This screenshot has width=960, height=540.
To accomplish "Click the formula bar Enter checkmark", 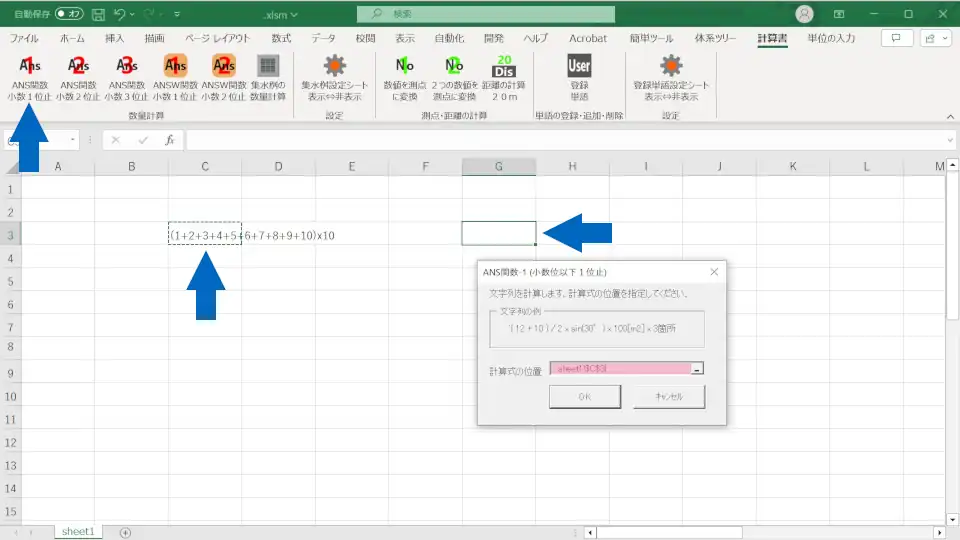I will pyautogui.click(x=143, y=140).
